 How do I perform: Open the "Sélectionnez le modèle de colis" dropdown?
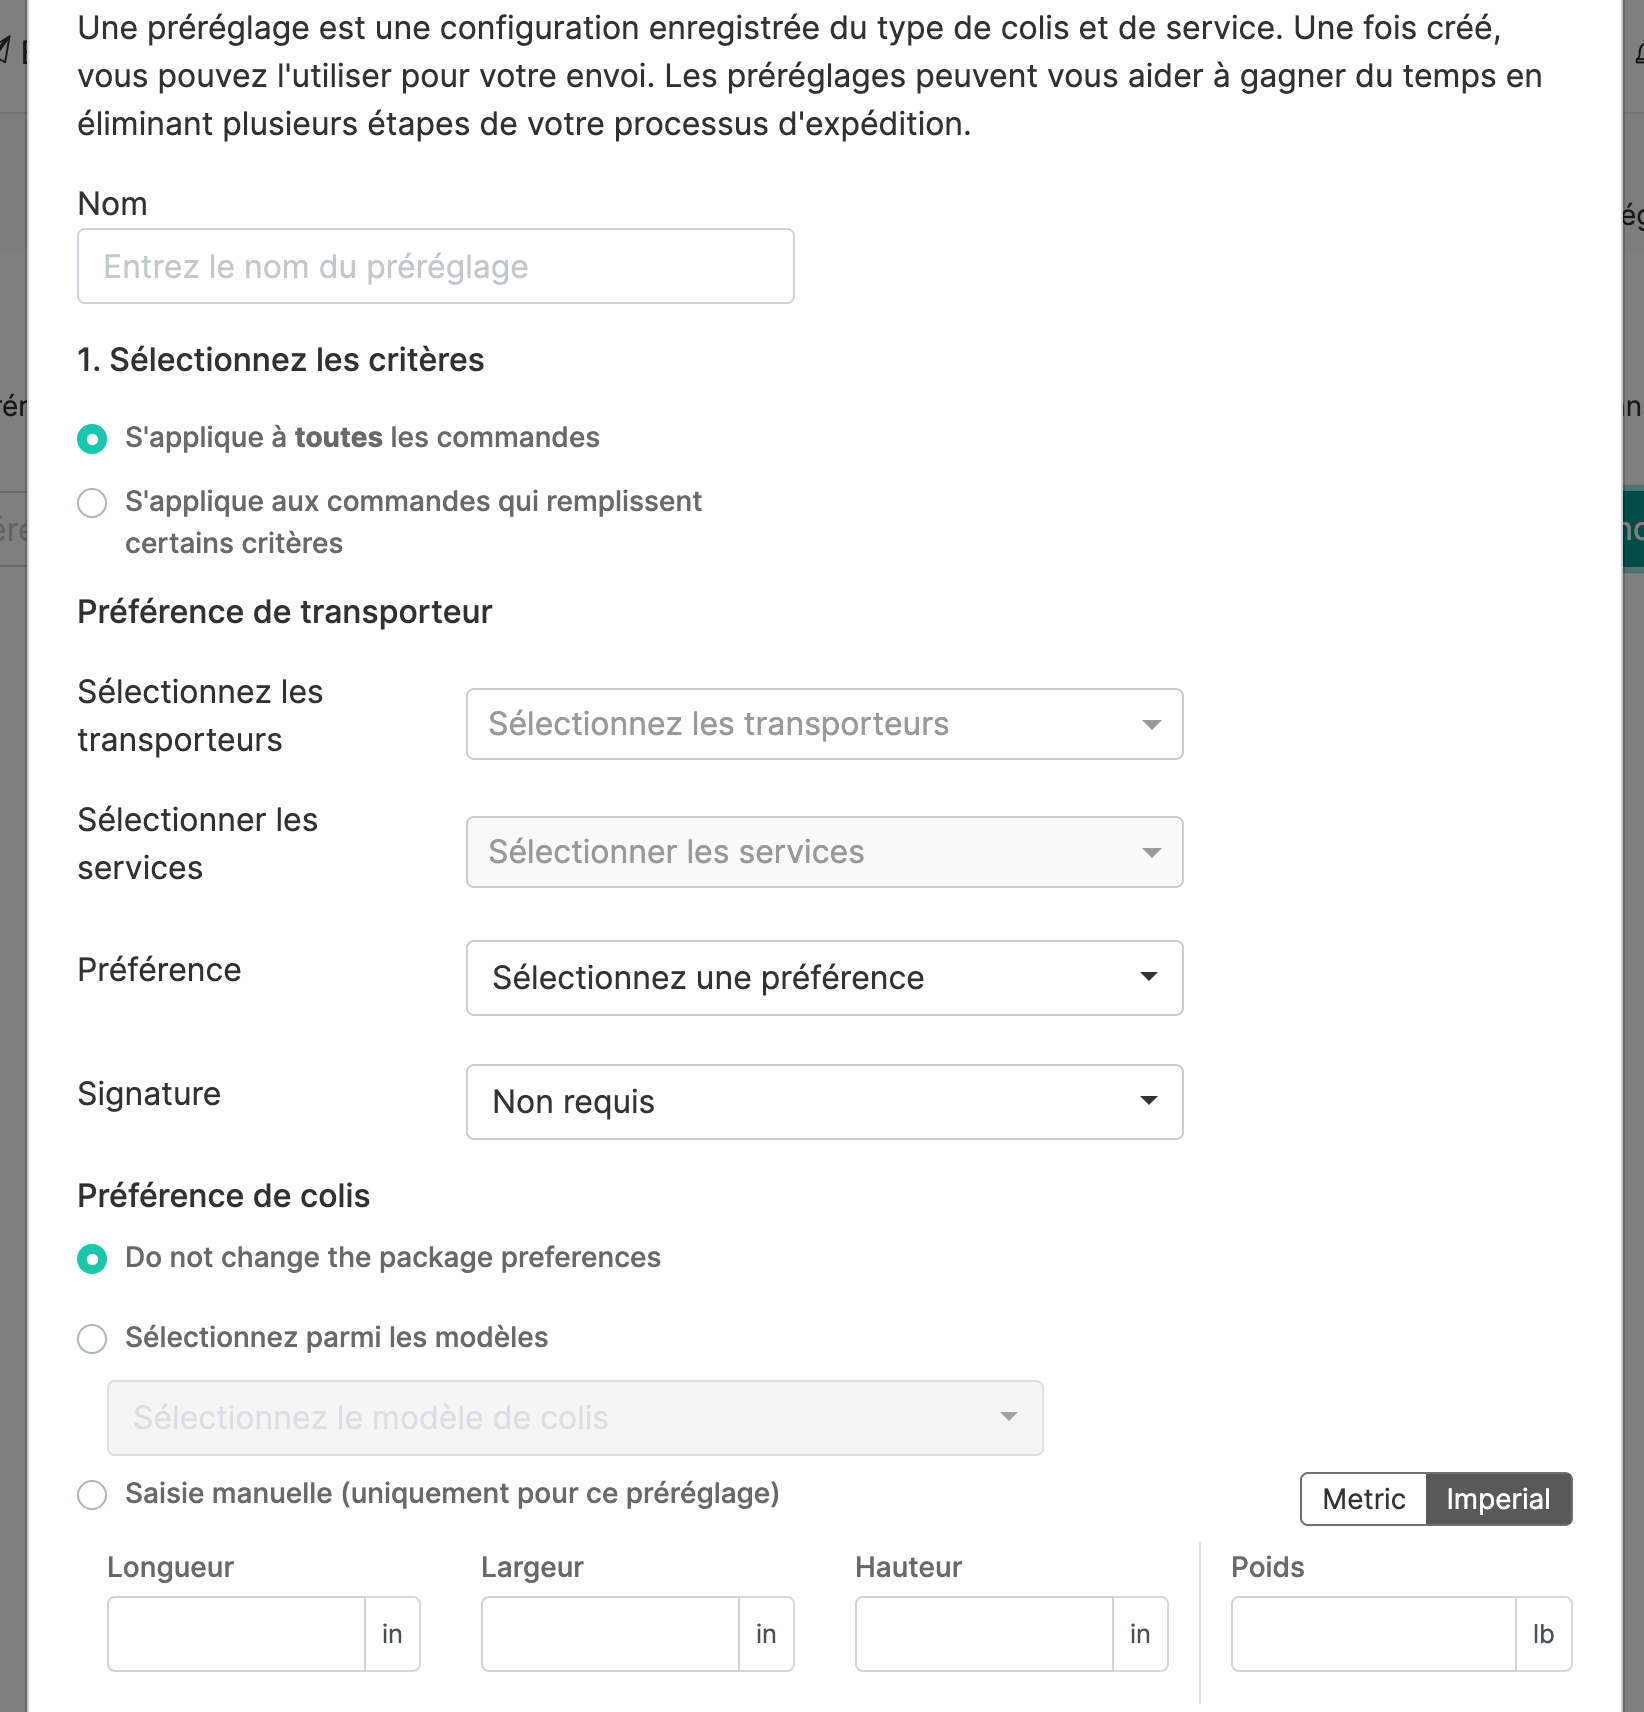click(574, 1418)
